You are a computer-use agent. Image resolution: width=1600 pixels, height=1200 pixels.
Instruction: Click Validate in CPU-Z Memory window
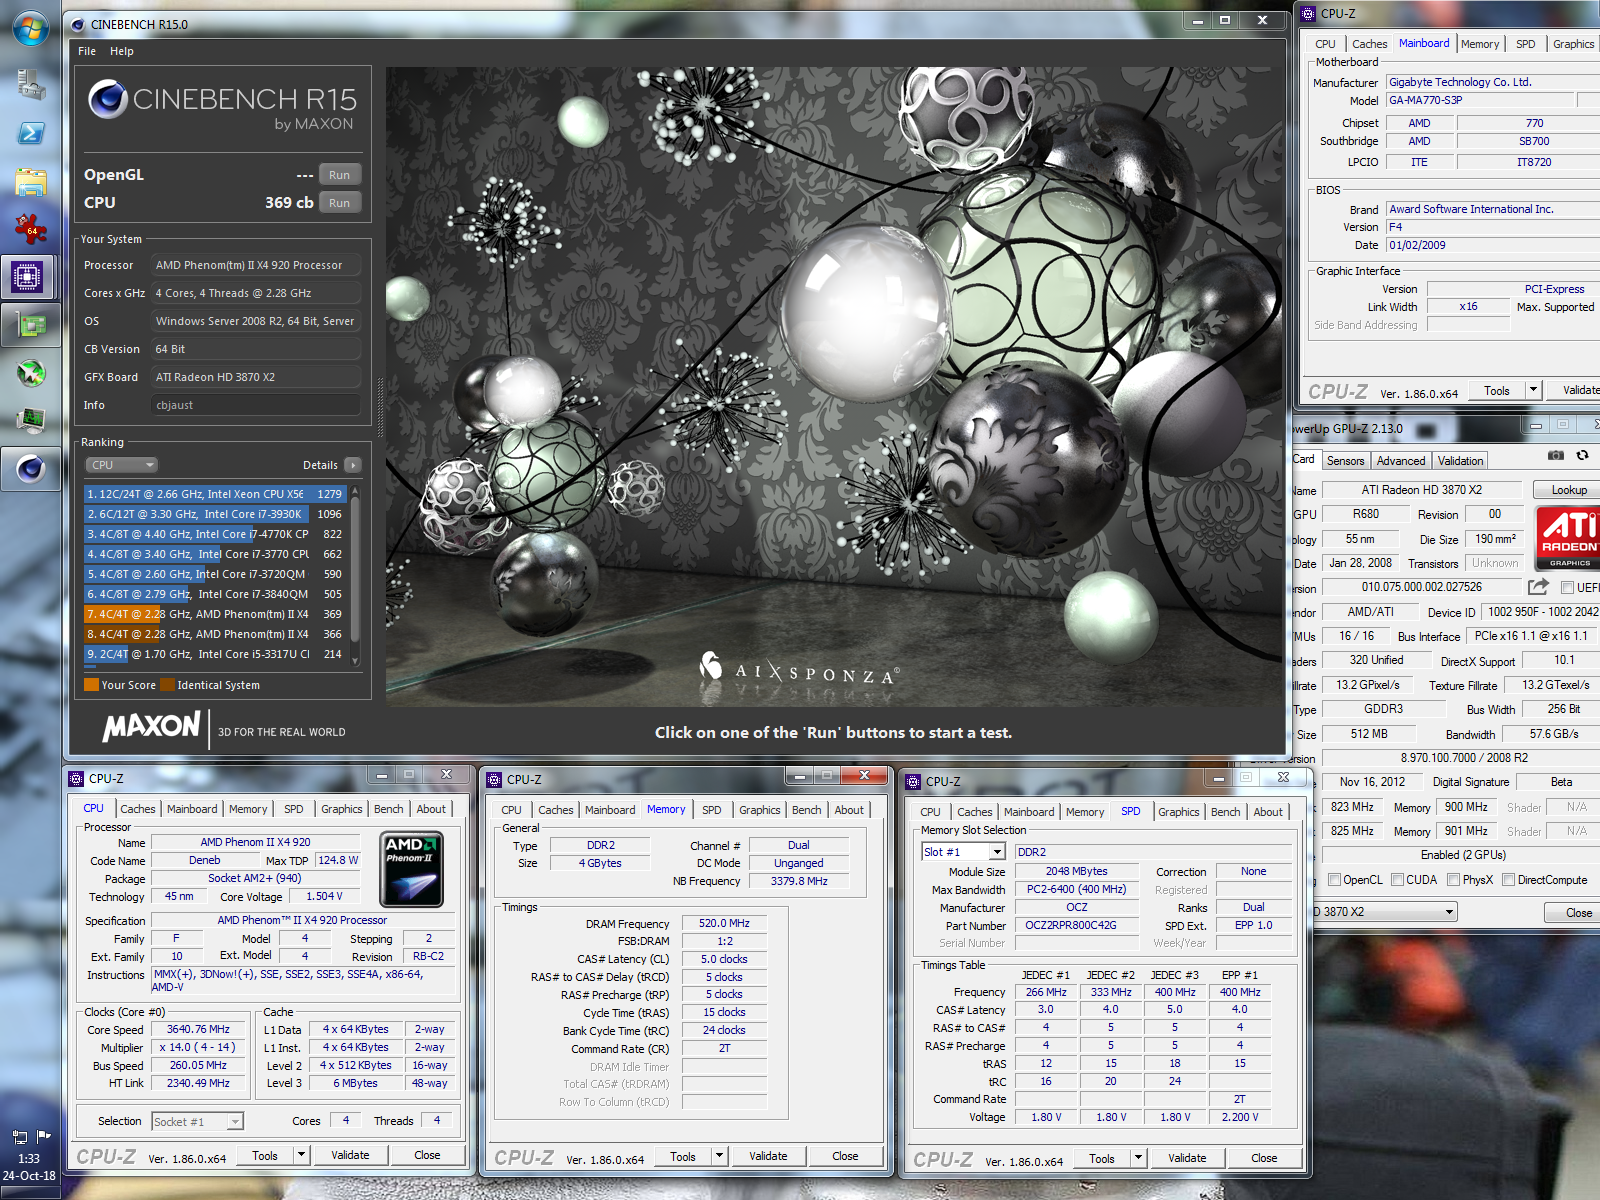[768, 1156]
